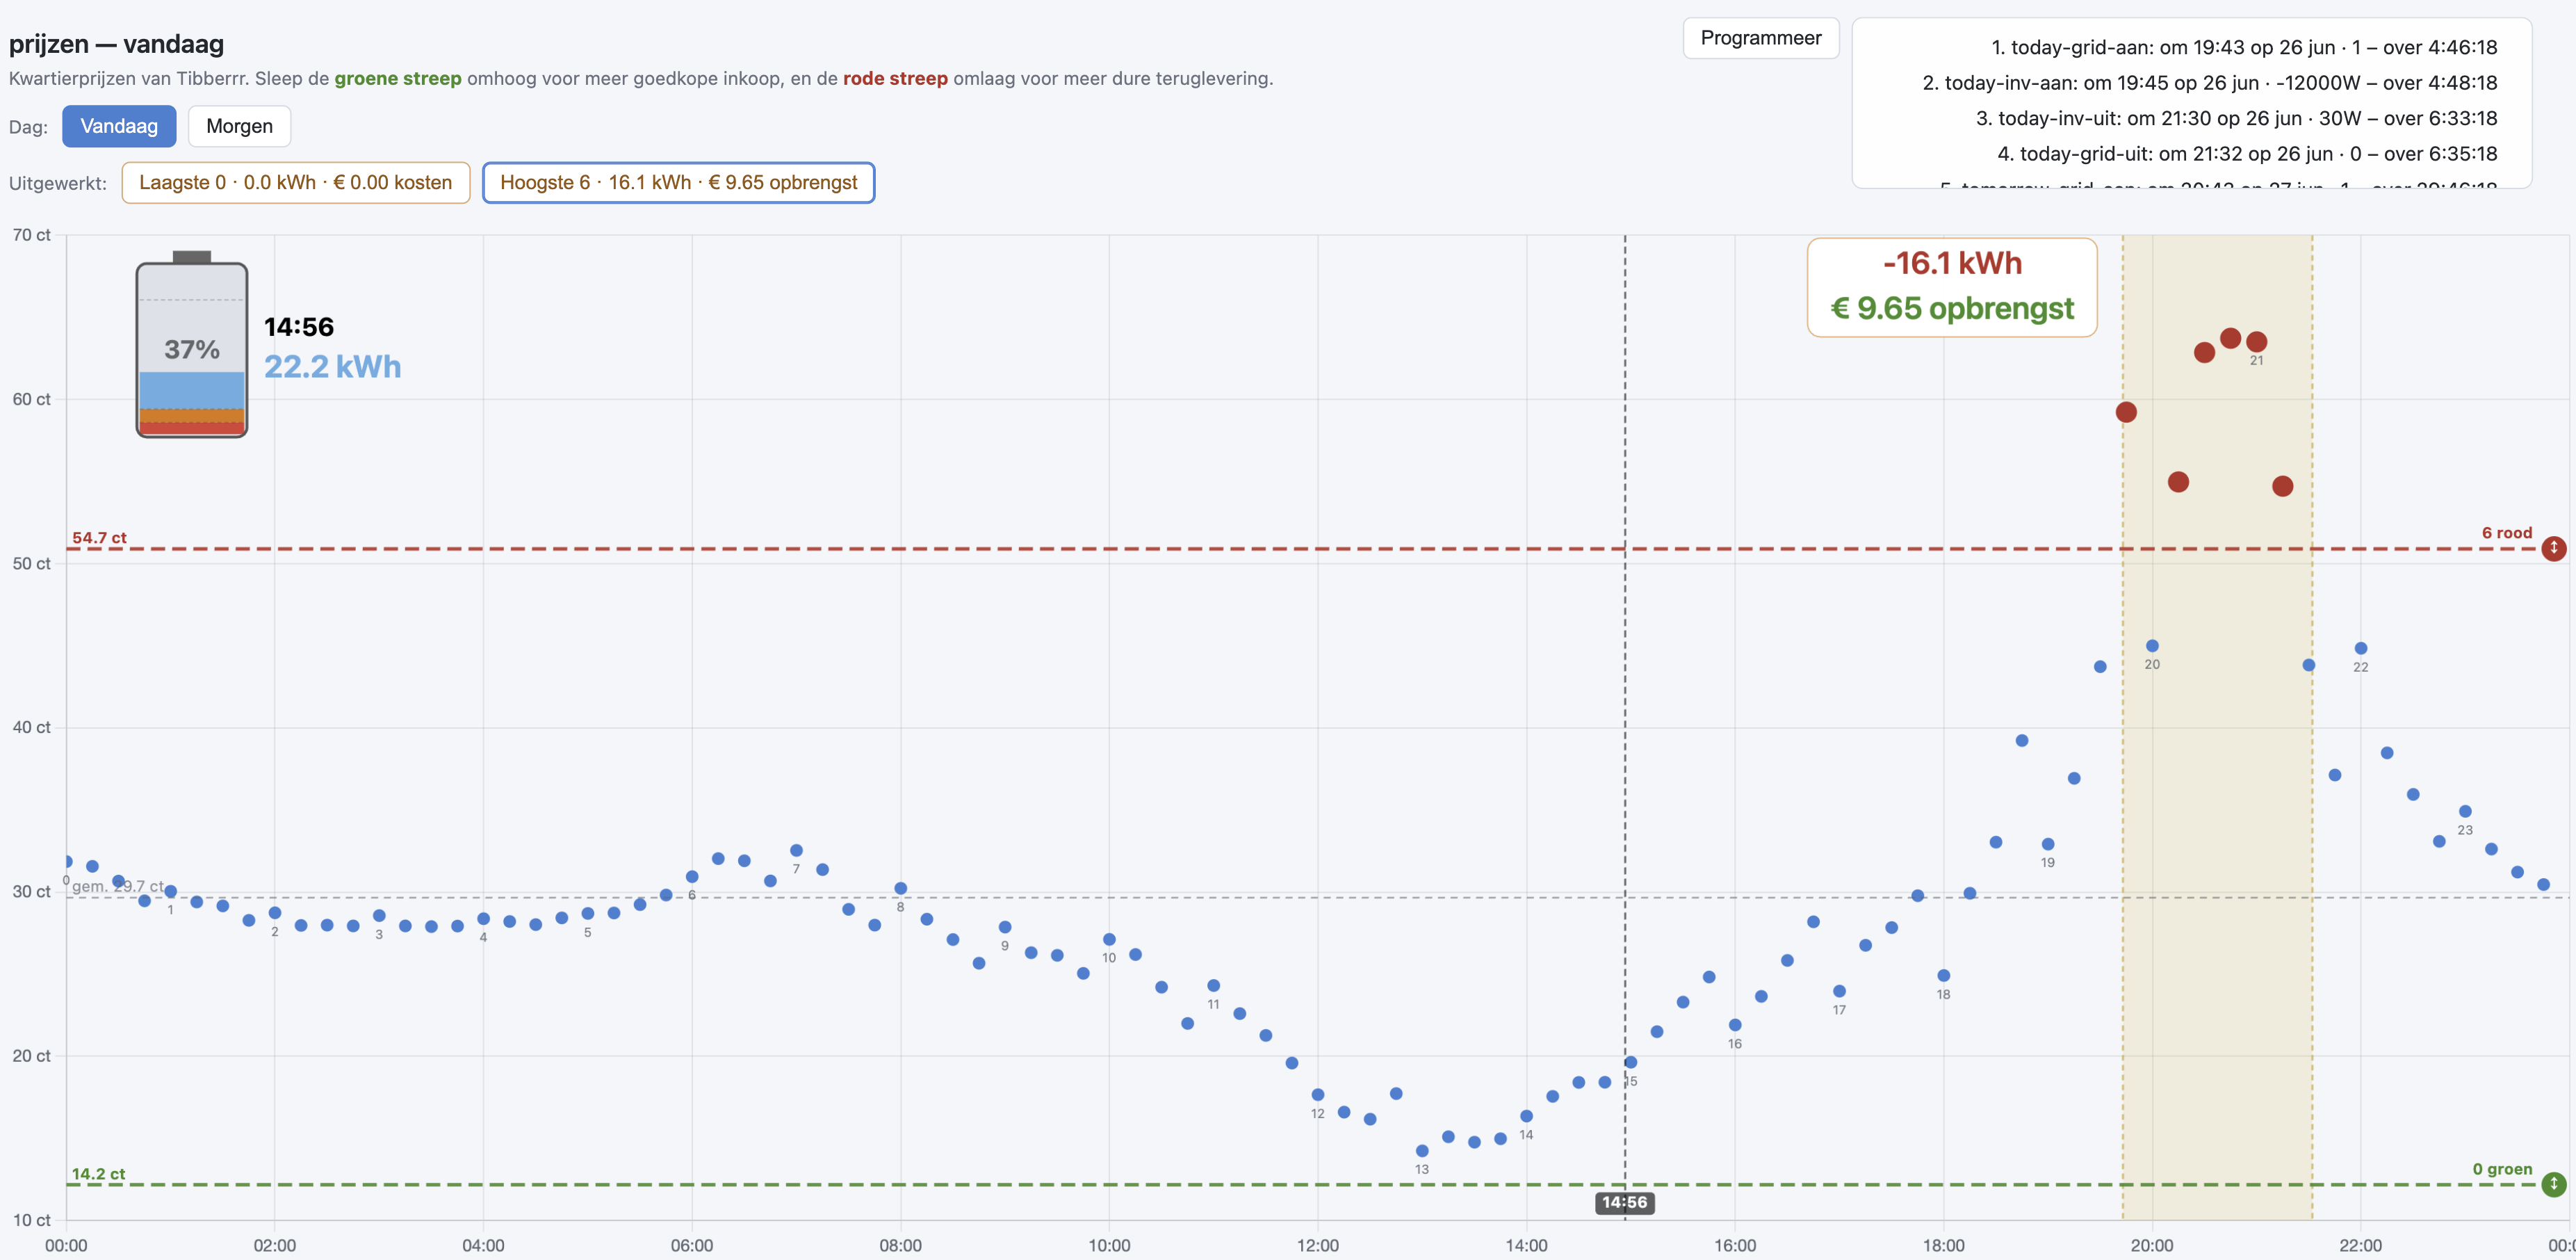Click the red threshold line handle
The width and height of the screenshot is (2576, 1260).
click(x=2553, y=548)
